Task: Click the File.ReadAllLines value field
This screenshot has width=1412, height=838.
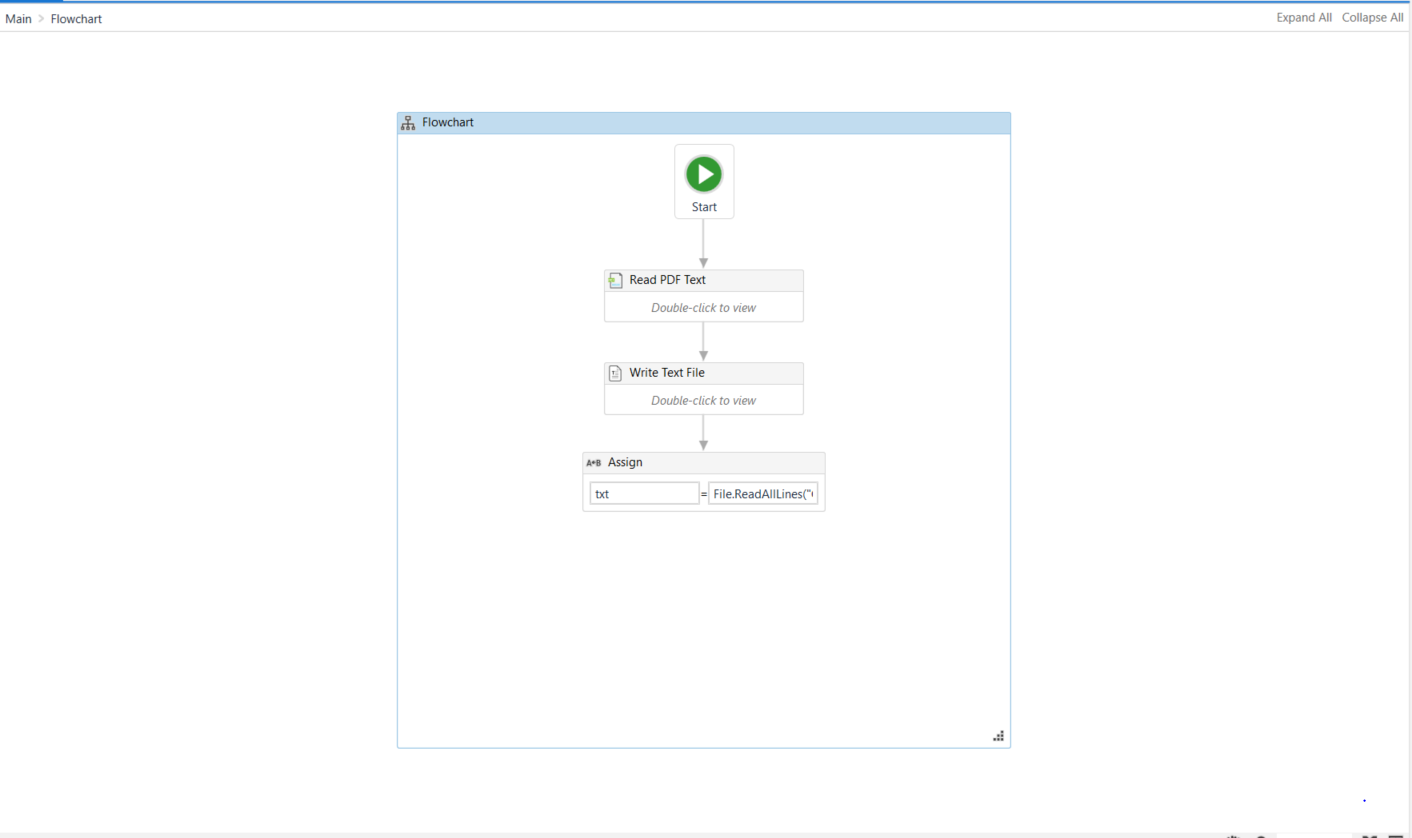Action: pyautogui.click(x=763, y=494)
